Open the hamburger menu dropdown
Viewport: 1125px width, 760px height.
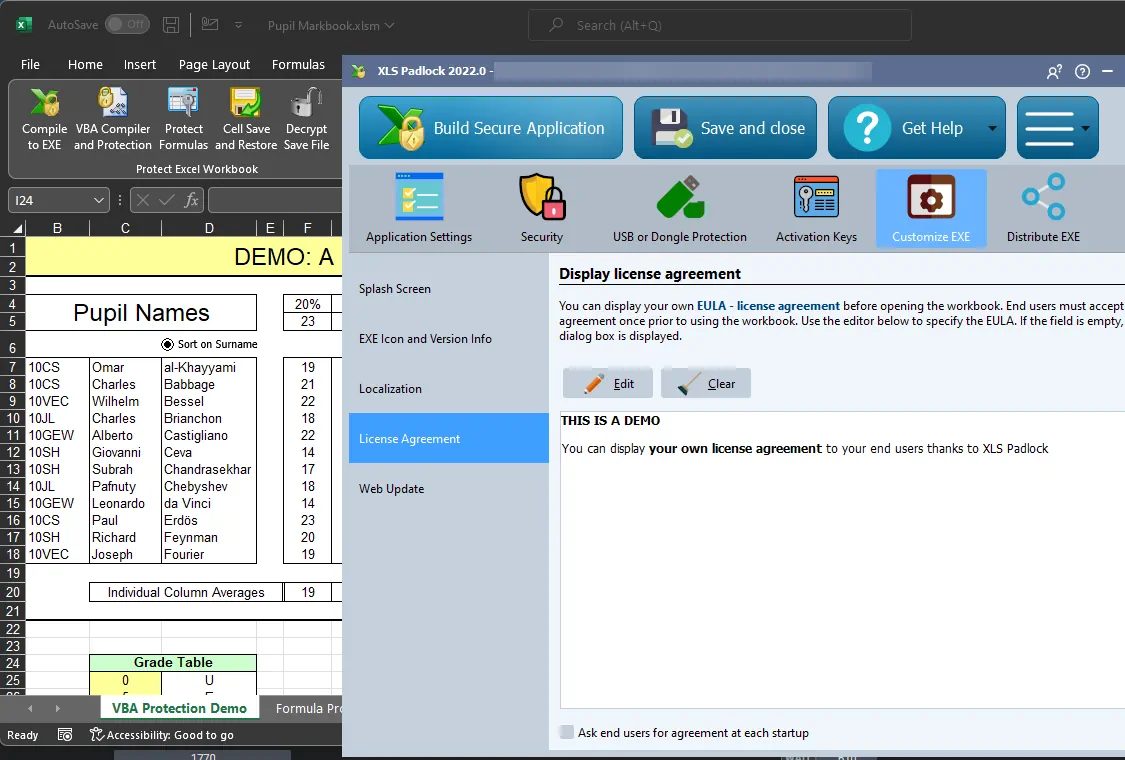coord(1058,128)
